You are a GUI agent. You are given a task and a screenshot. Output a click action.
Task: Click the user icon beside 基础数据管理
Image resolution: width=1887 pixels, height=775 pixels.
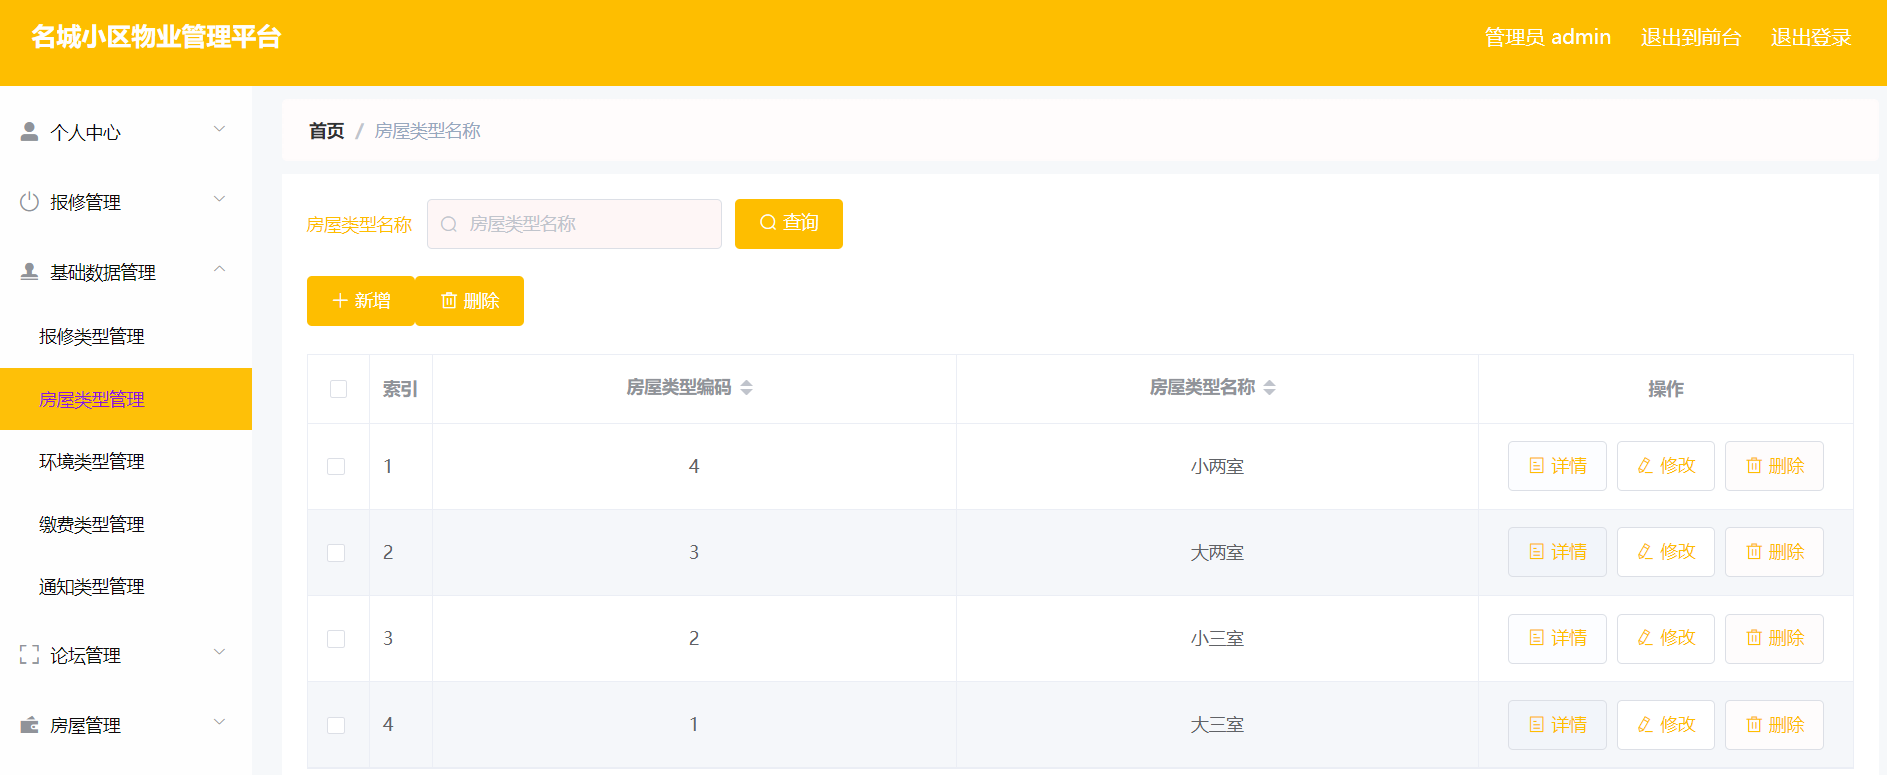point(29,271)
